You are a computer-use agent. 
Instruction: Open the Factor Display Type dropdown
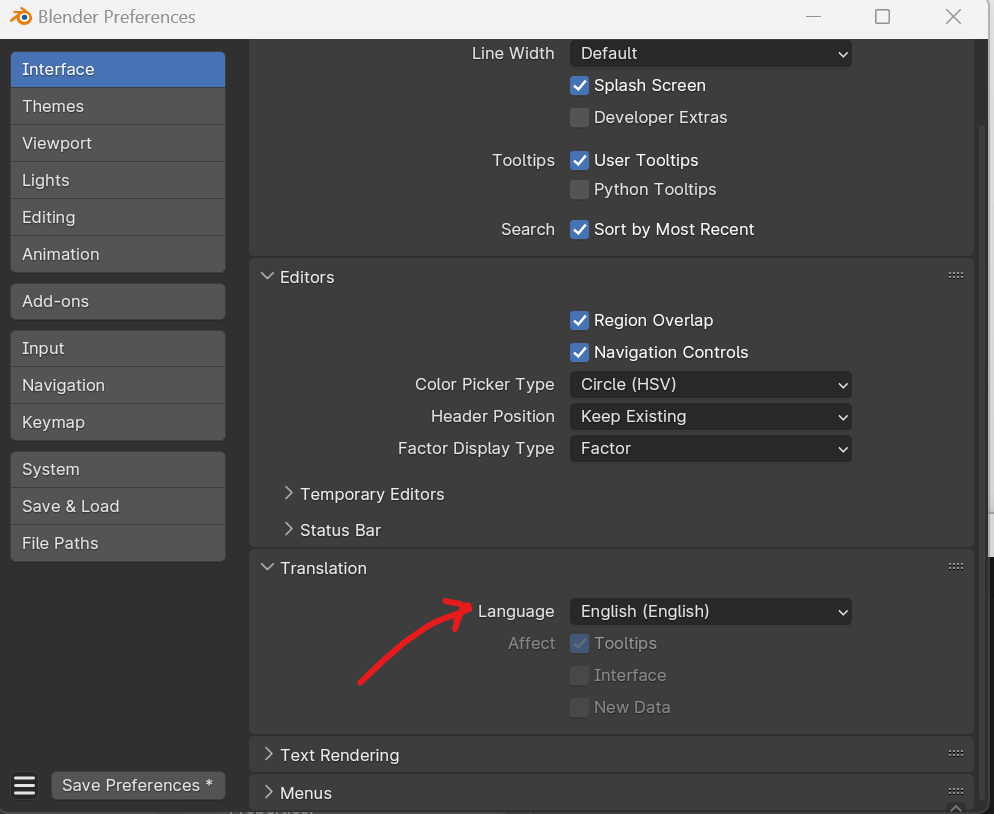coord(711,449)
